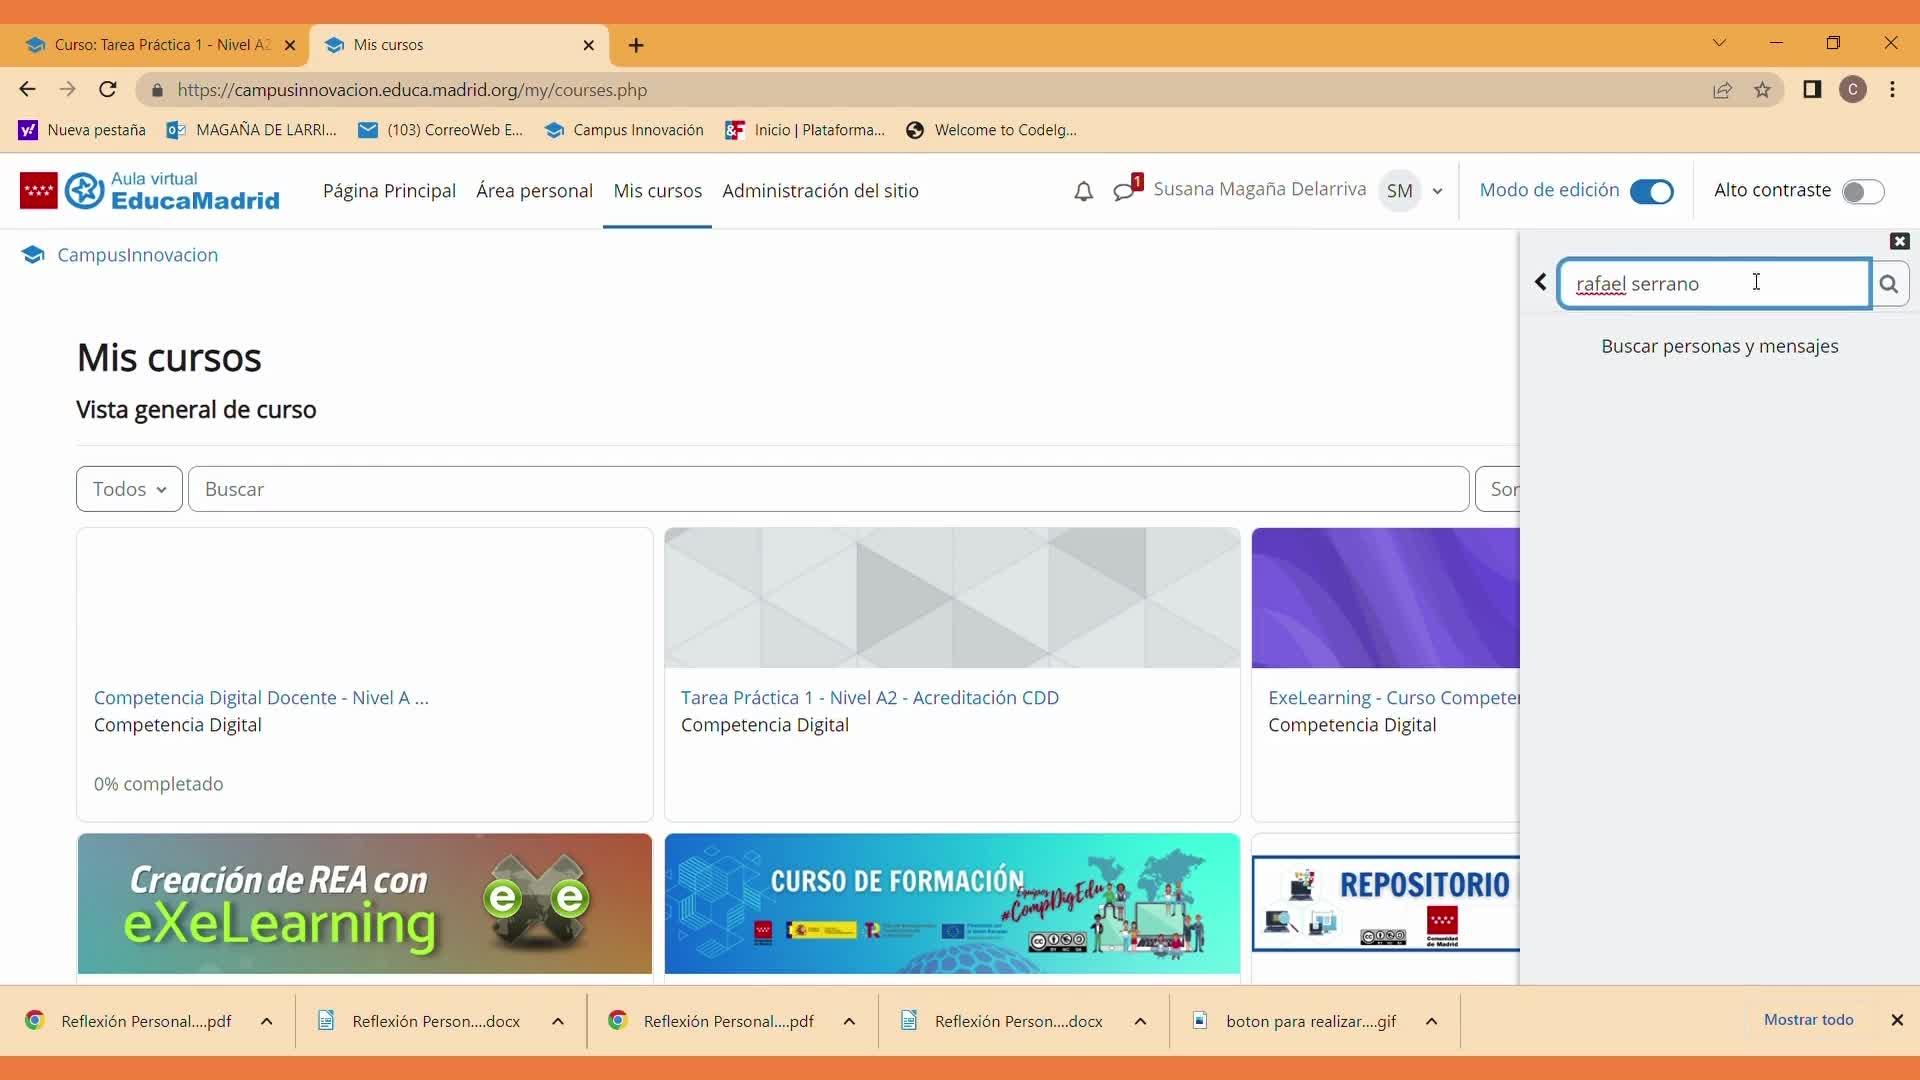Enable Alto contraste switch
Image resolution: width=1920 pixels, height=1080 pixels.
[x=1862, y=191]
